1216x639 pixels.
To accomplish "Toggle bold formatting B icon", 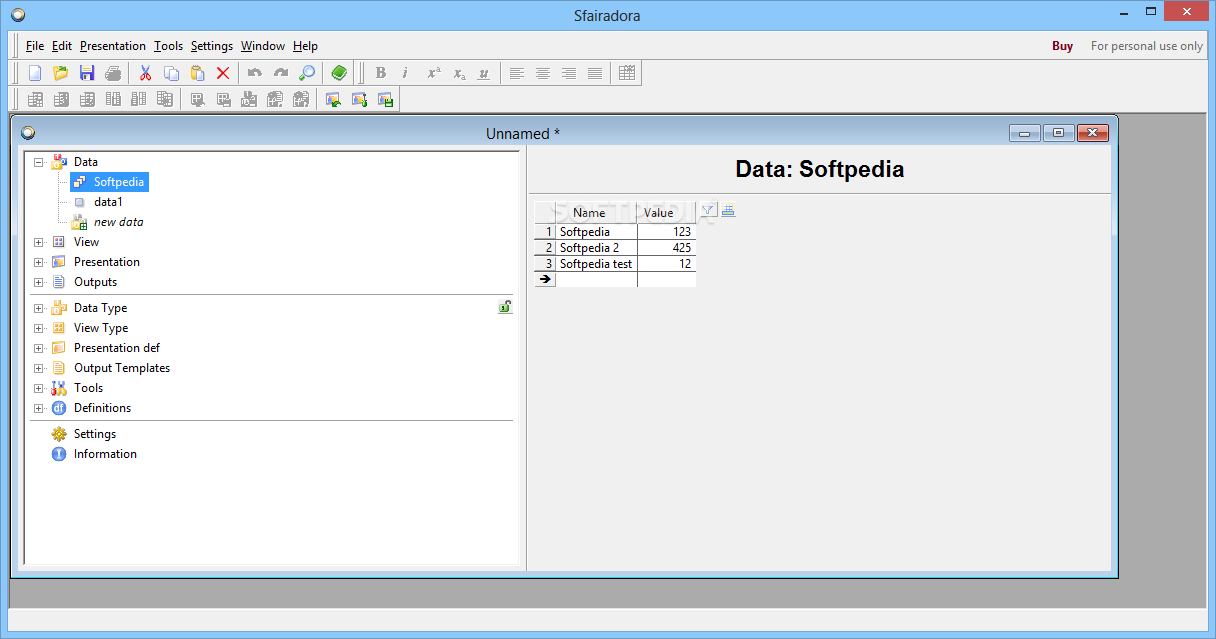I will click(380, 73).
